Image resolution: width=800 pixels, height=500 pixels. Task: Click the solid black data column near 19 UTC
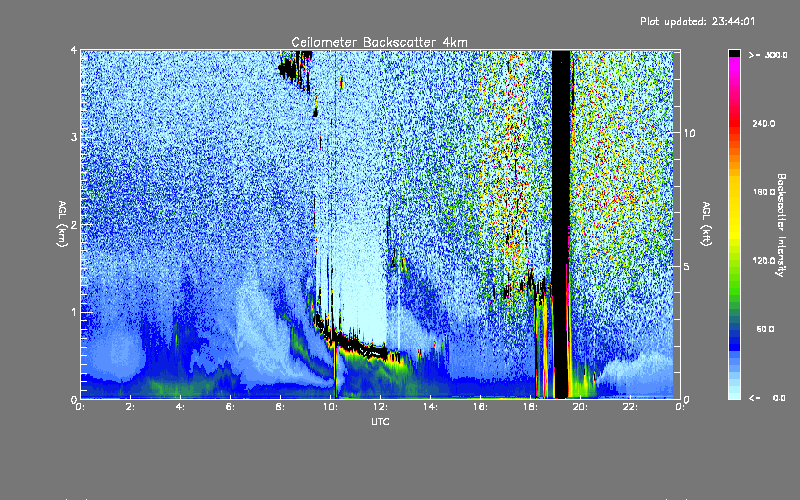click(x=561, y=224)
